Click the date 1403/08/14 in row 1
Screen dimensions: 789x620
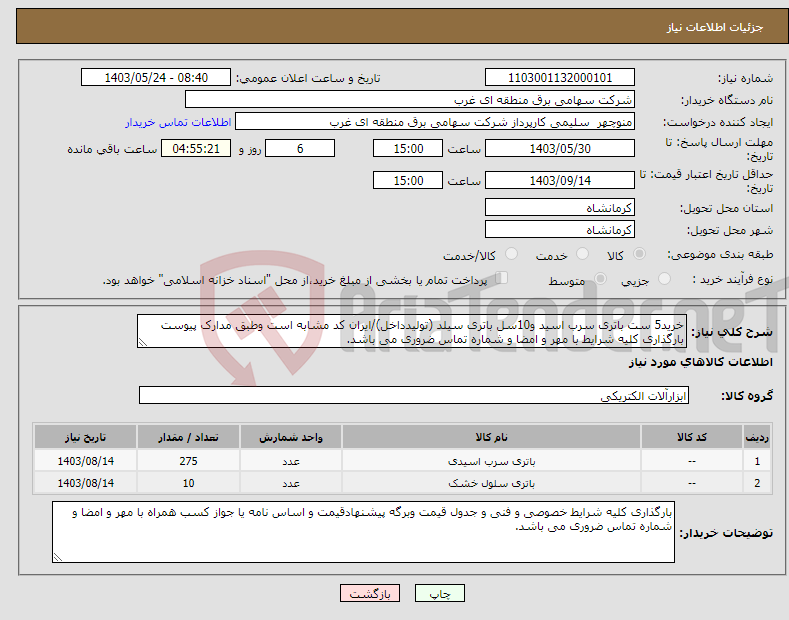pos(86,461)
